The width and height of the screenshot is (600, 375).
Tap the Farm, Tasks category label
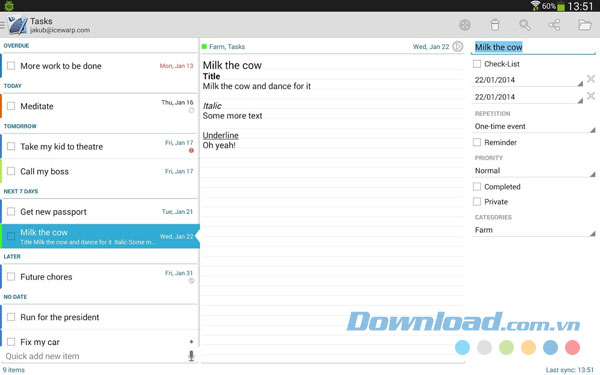(x=227, y=47)
